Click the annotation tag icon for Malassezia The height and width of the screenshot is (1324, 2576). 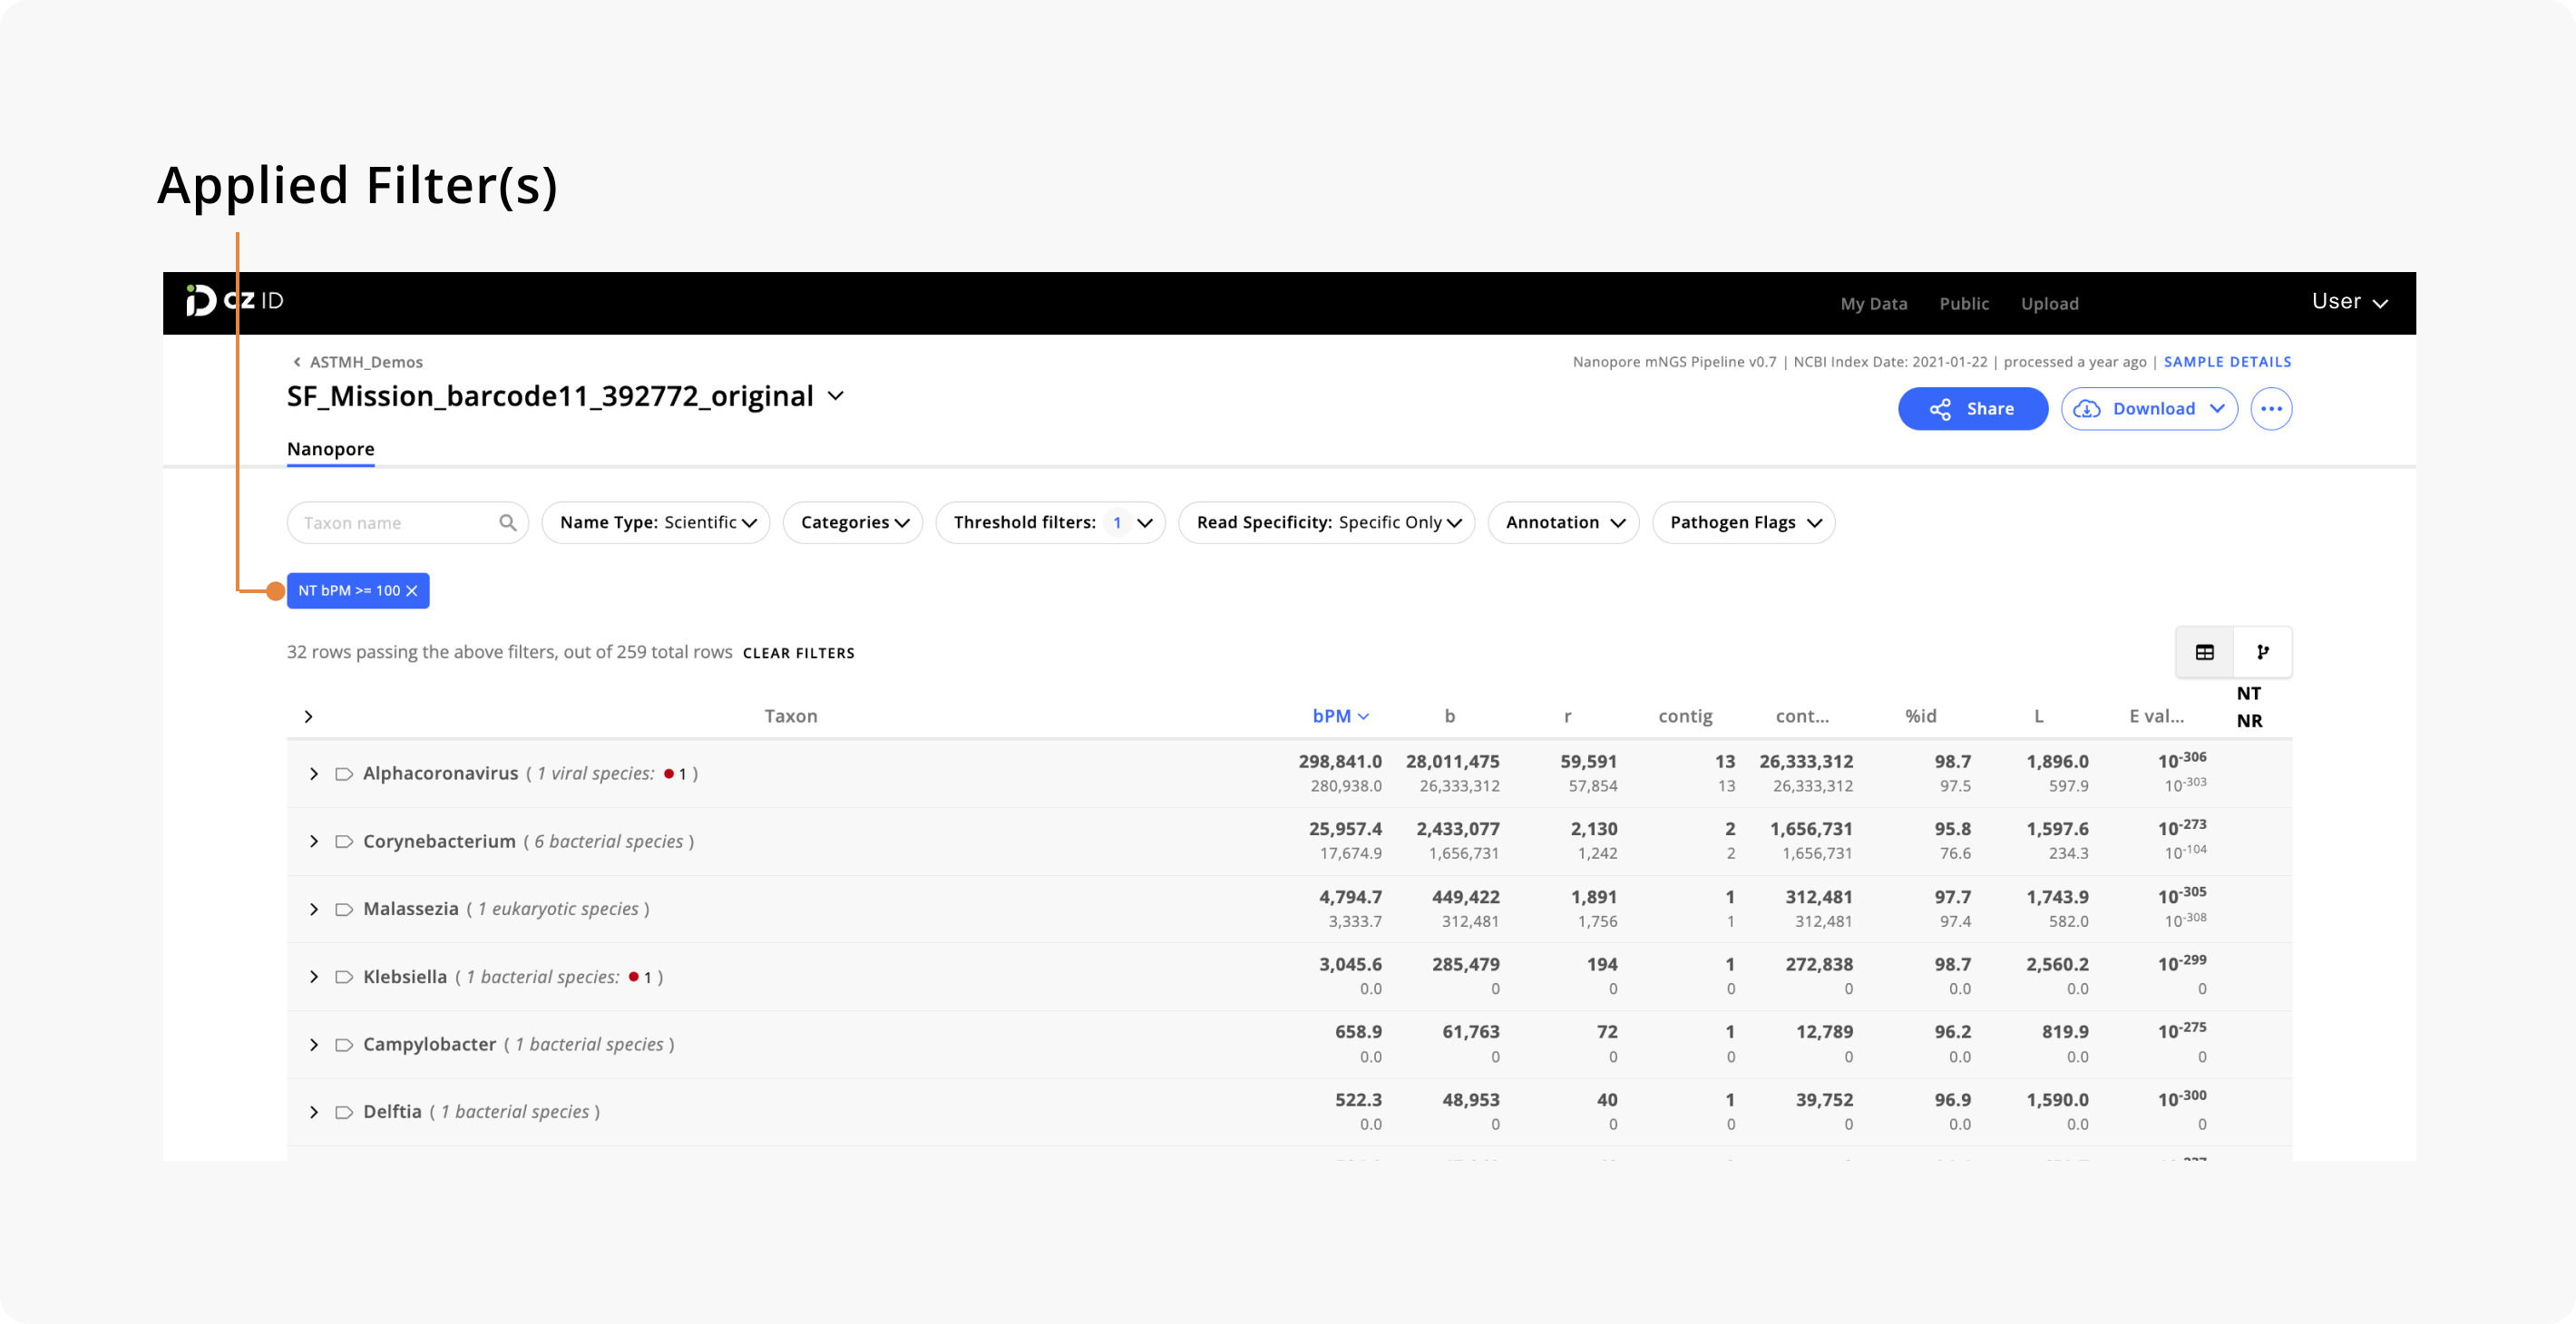(344, 909)
